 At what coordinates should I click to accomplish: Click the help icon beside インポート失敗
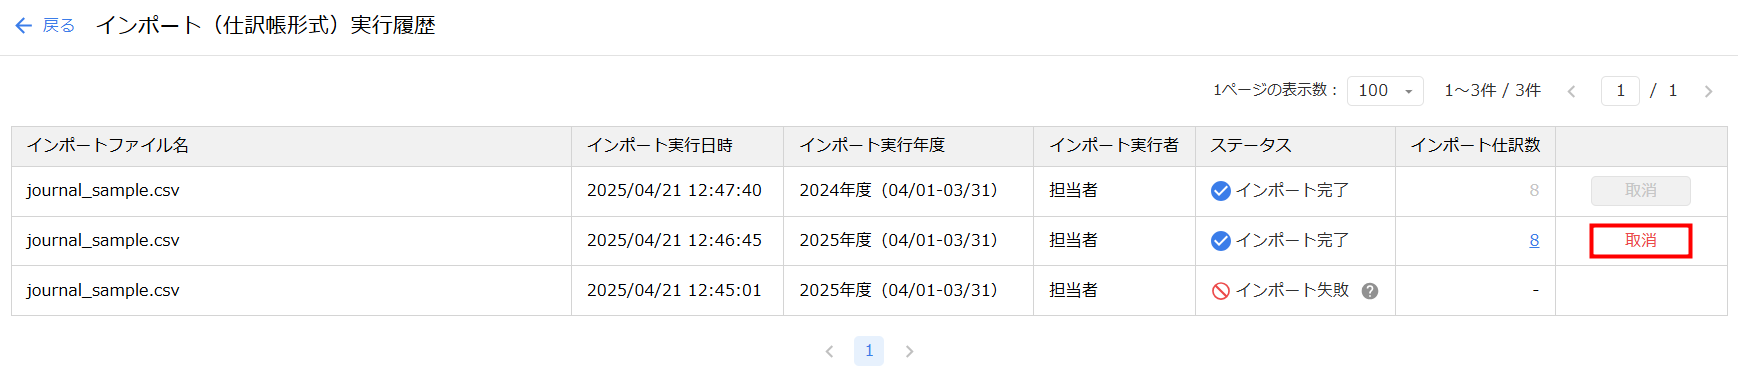tap(1370, 291)
